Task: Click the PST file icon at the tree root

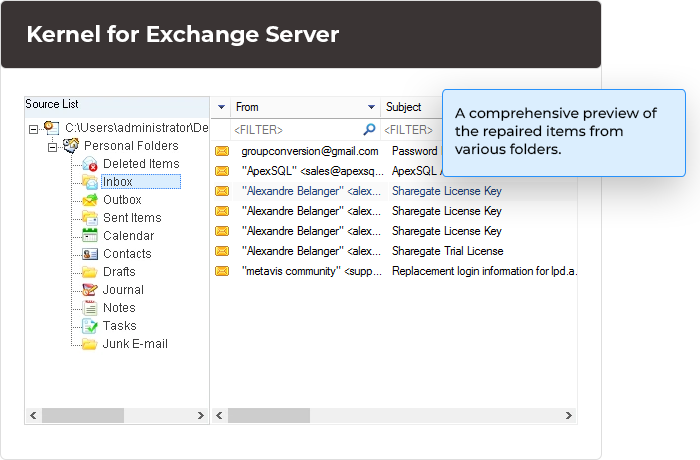Action: [x=51, y=128]
